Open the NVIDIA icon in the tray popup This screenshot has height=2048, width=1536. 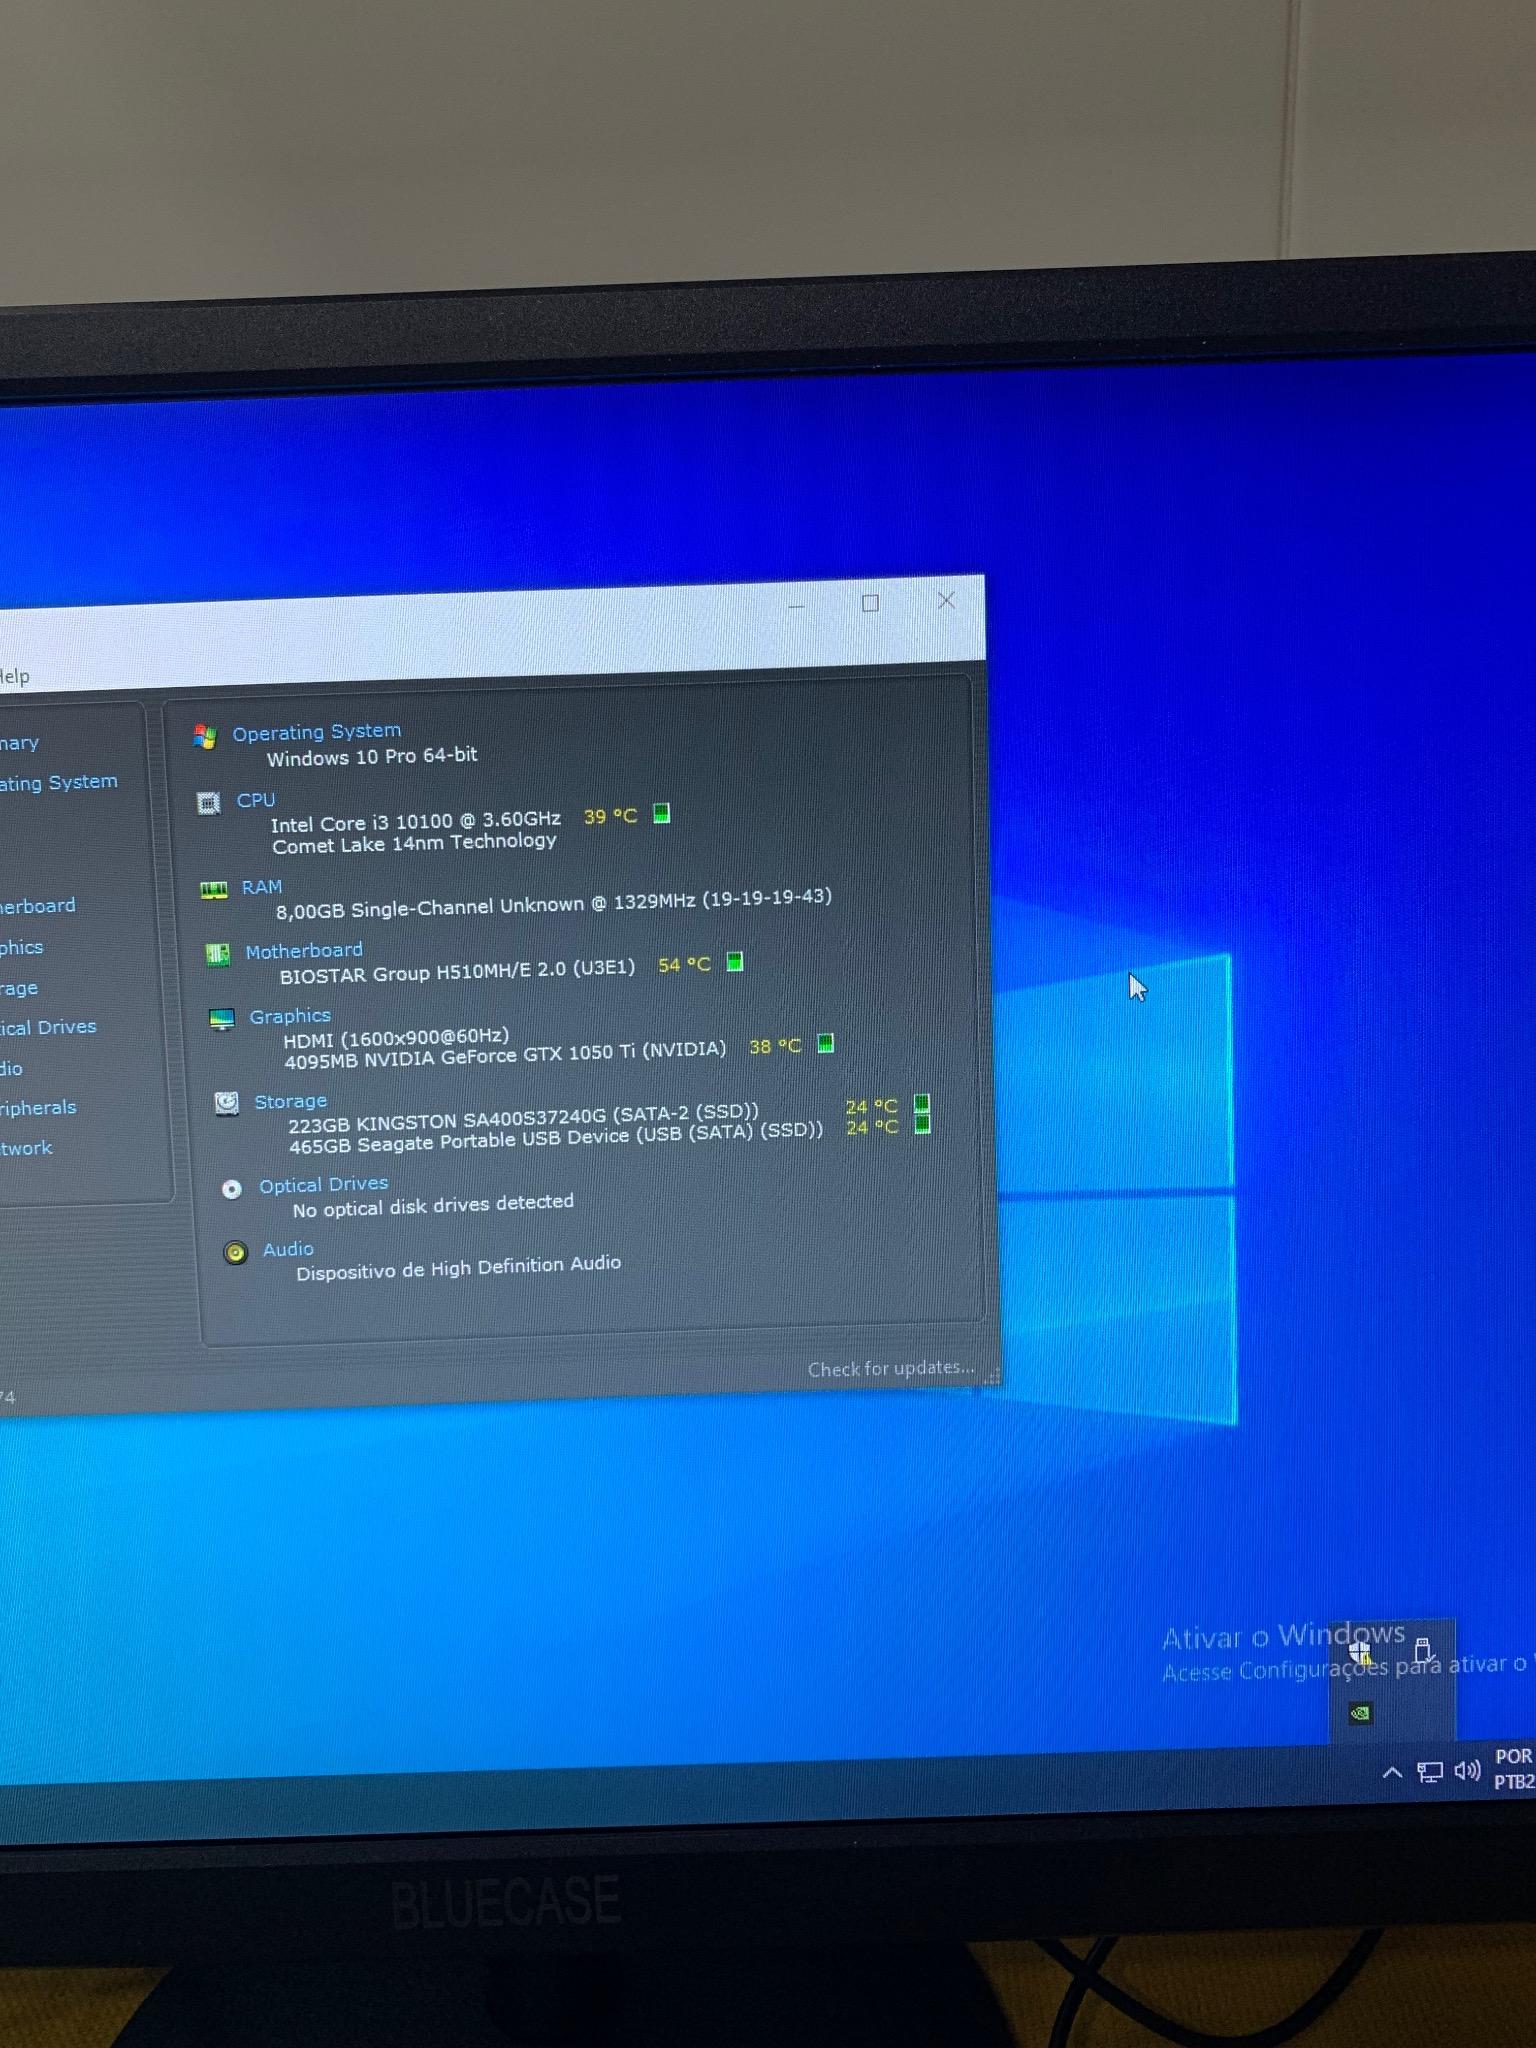[x=1360, y=1713]
